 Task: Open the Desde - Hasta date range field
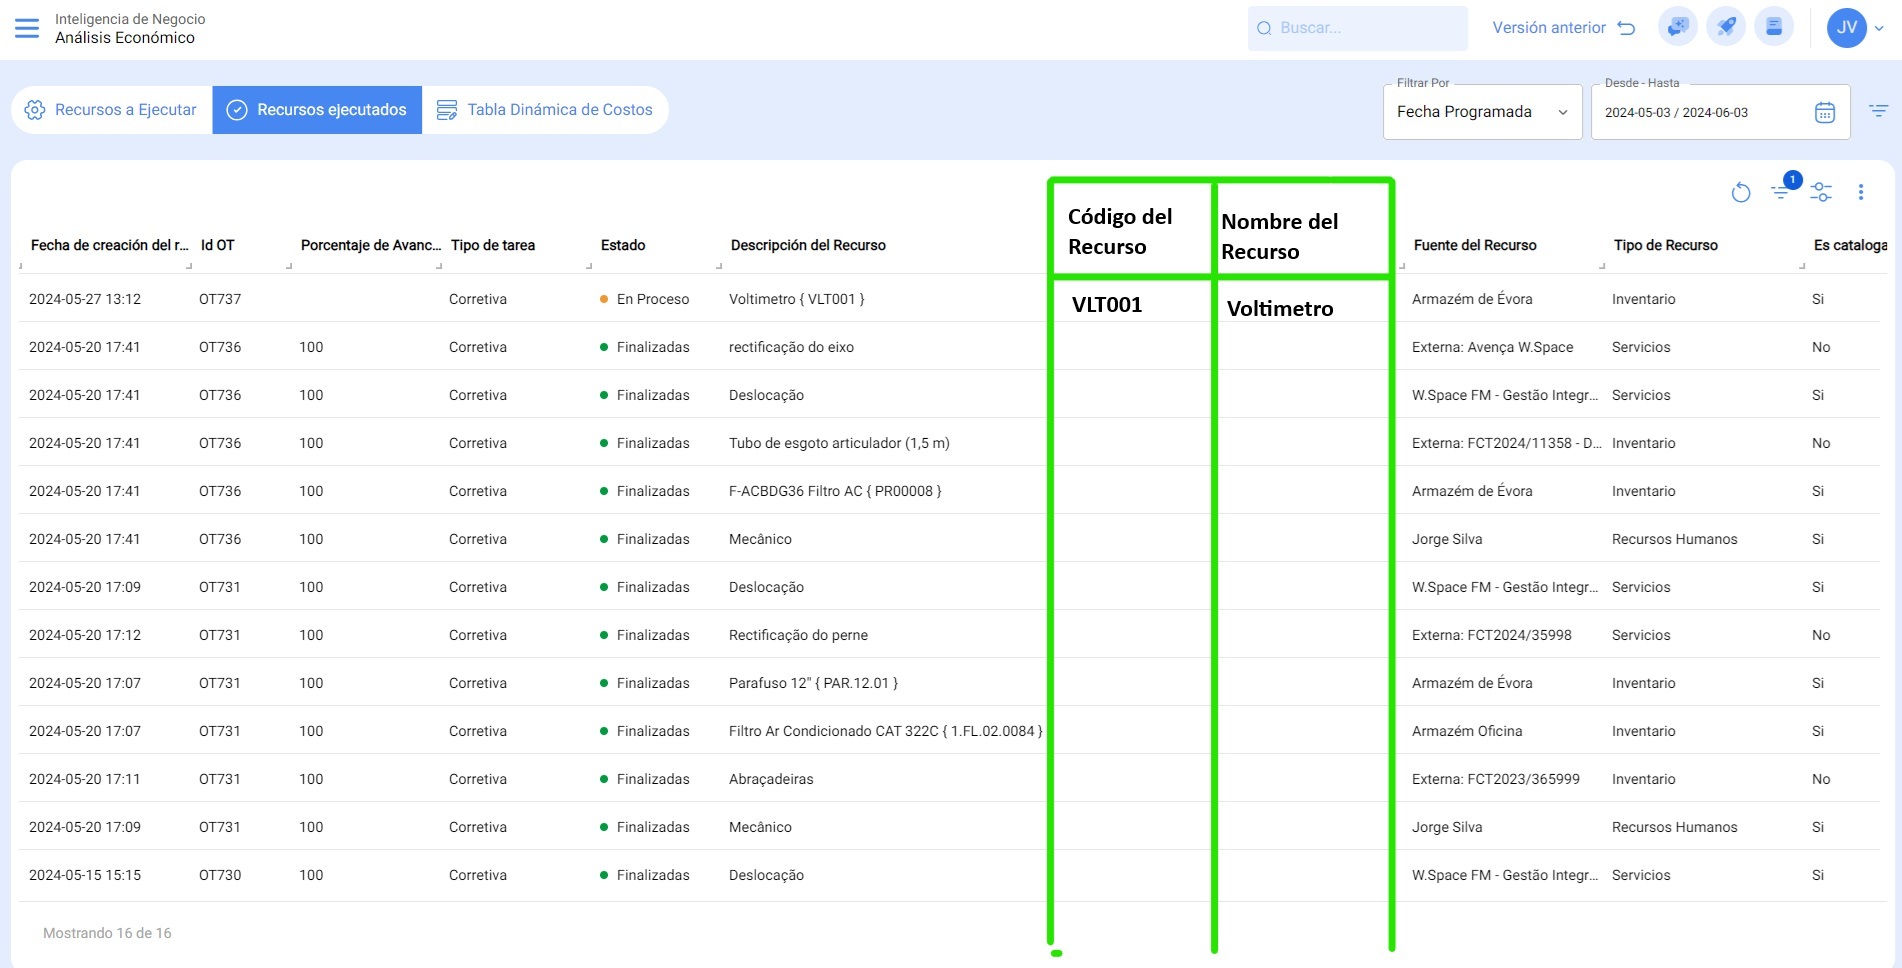coord(1705,113)
